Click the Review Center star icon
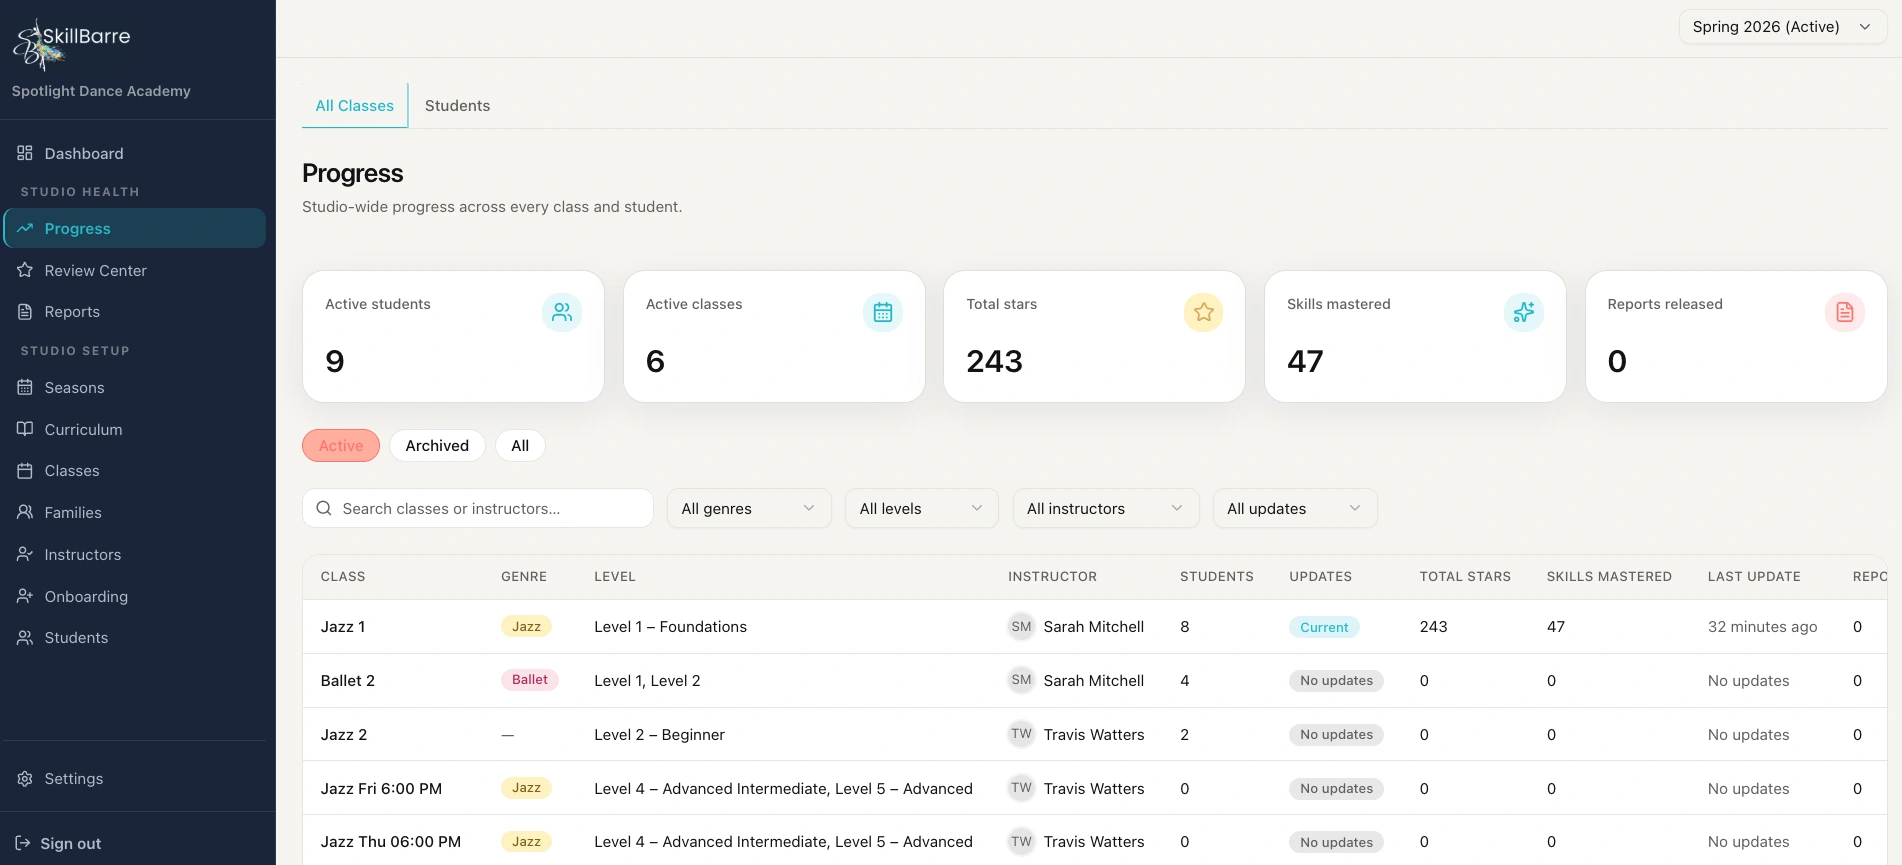1902x865 pixels. pyautogui.click(x=25, y=270)
